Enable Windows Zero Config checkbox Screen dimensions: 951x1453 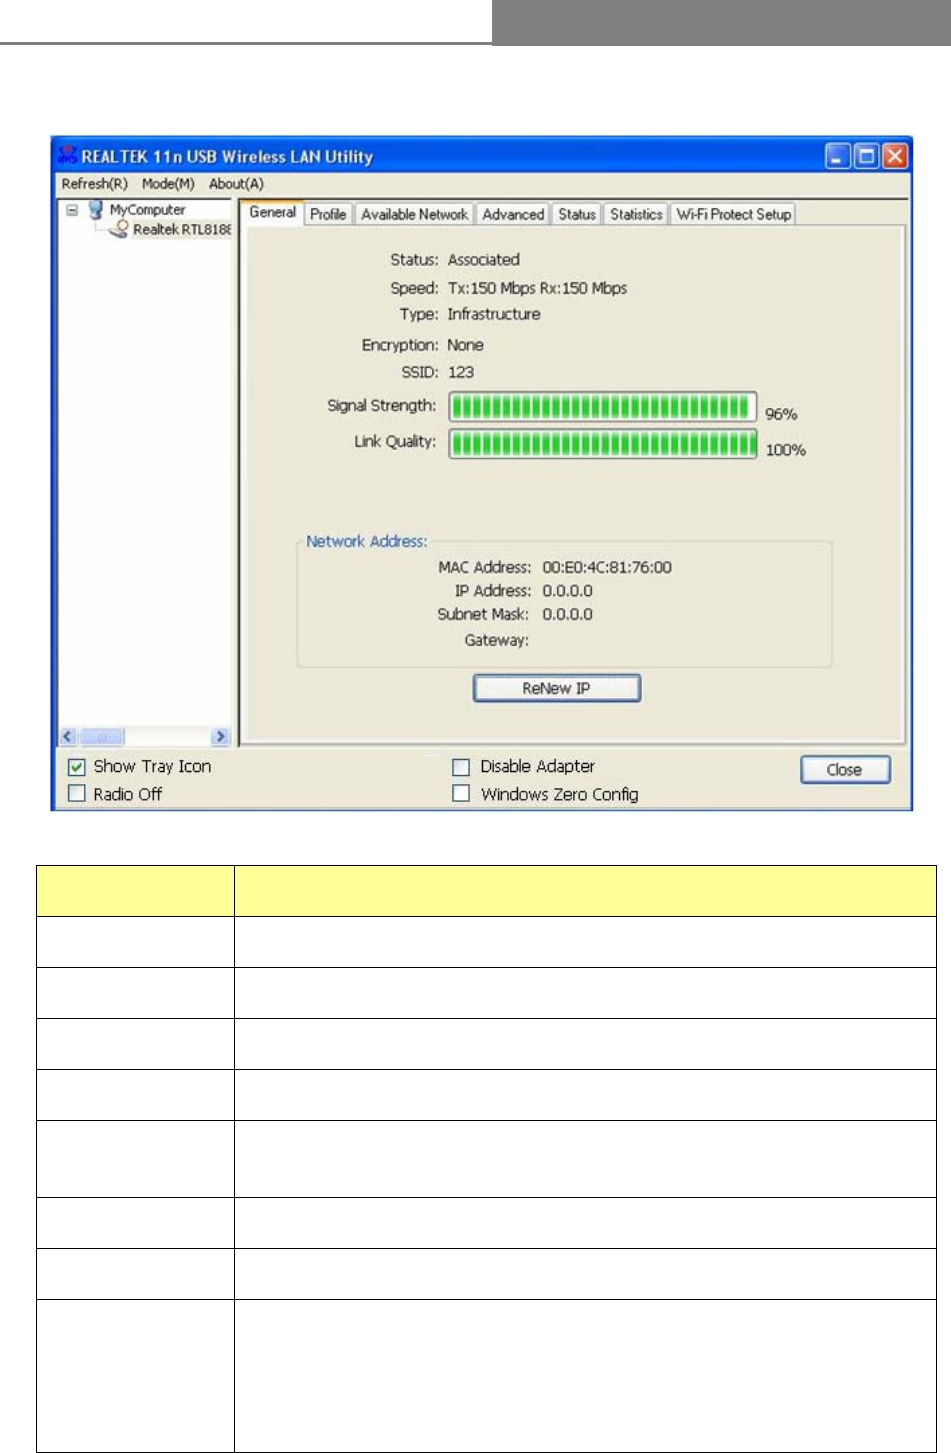coord(461,794)
